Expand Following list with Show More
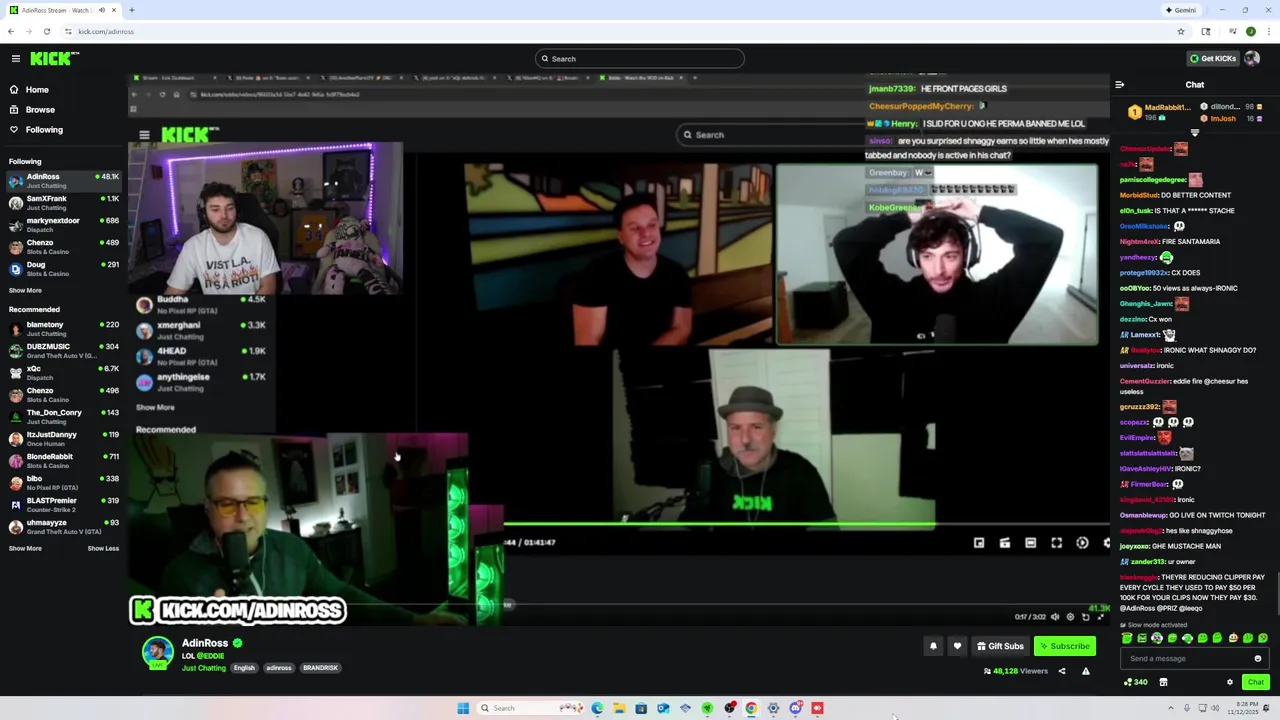This screenshot has height=720, width=1280. point(25,291)
